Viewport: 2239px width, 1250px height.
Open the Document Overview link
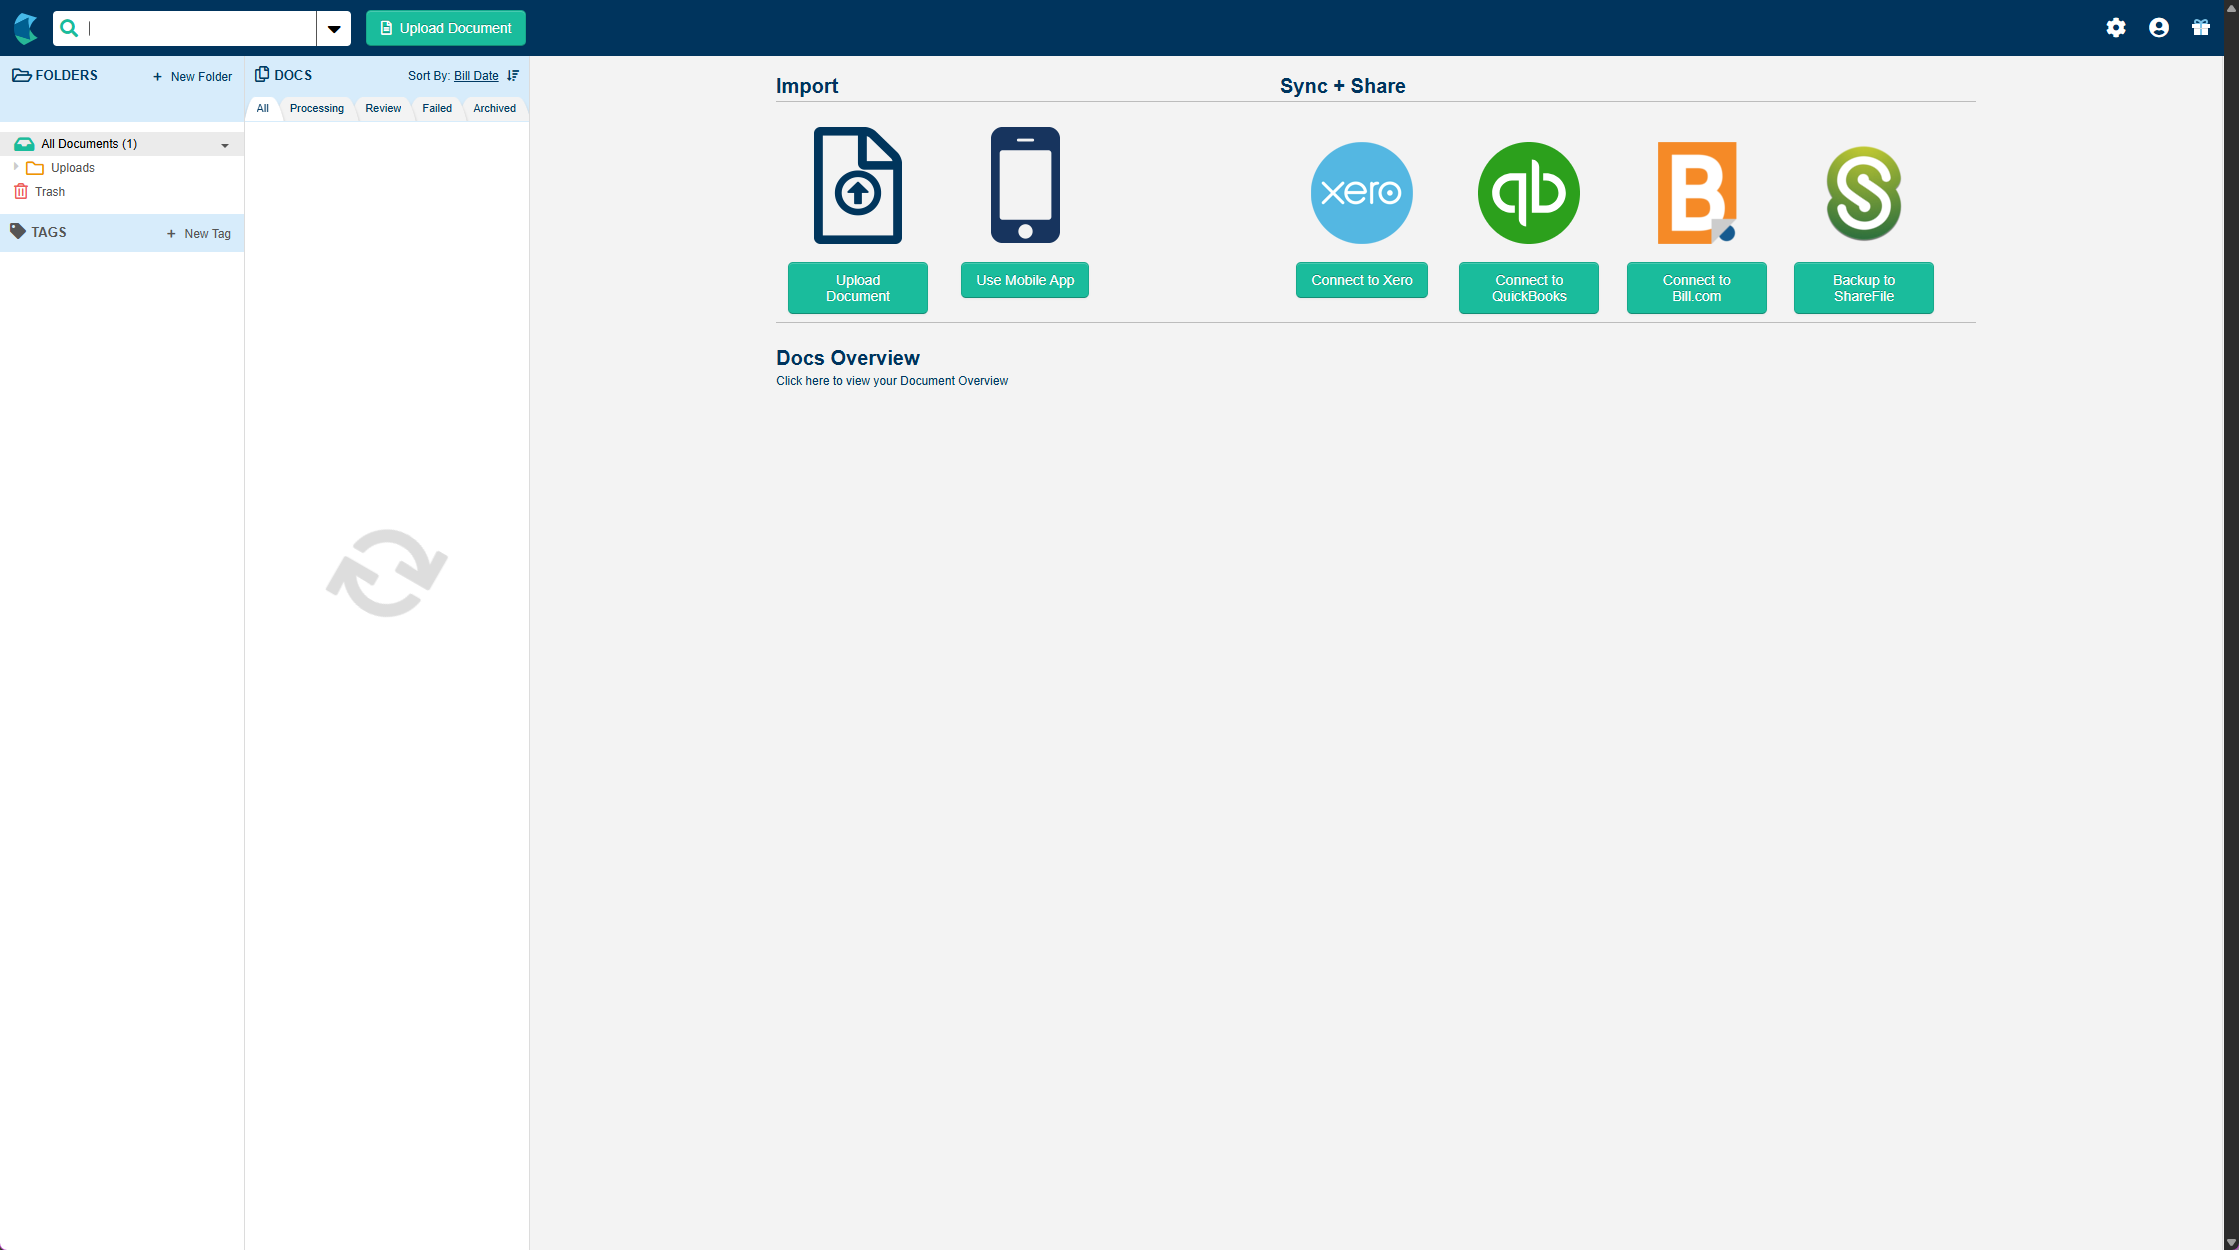(x=892, y=381)
